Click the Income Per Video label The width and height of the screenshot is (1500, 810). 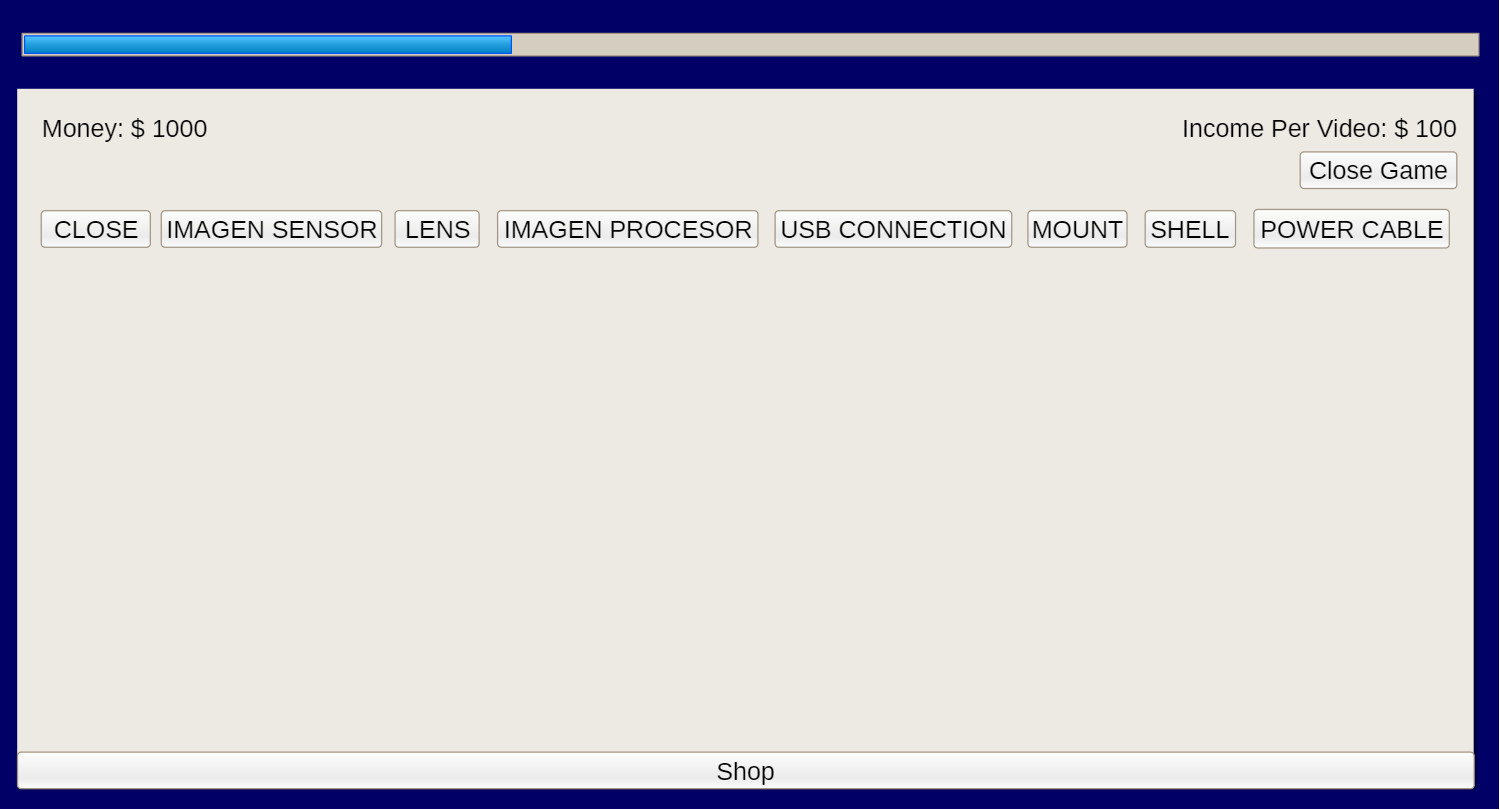(x=1319, y=129)
